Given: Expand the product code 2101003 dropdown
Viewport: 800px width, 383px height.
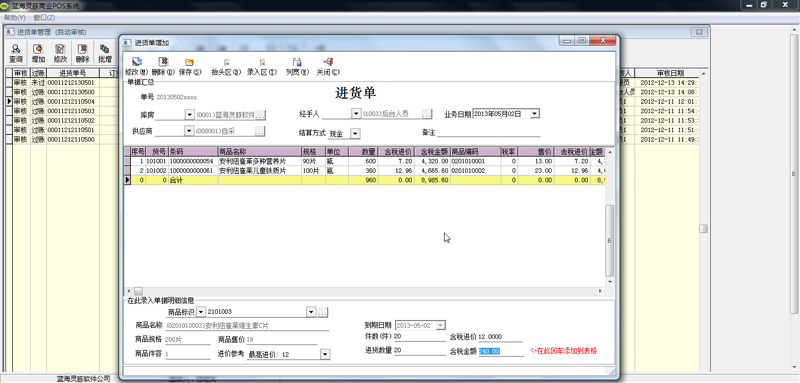Looking at the screenshot, I should click(311, 312).
